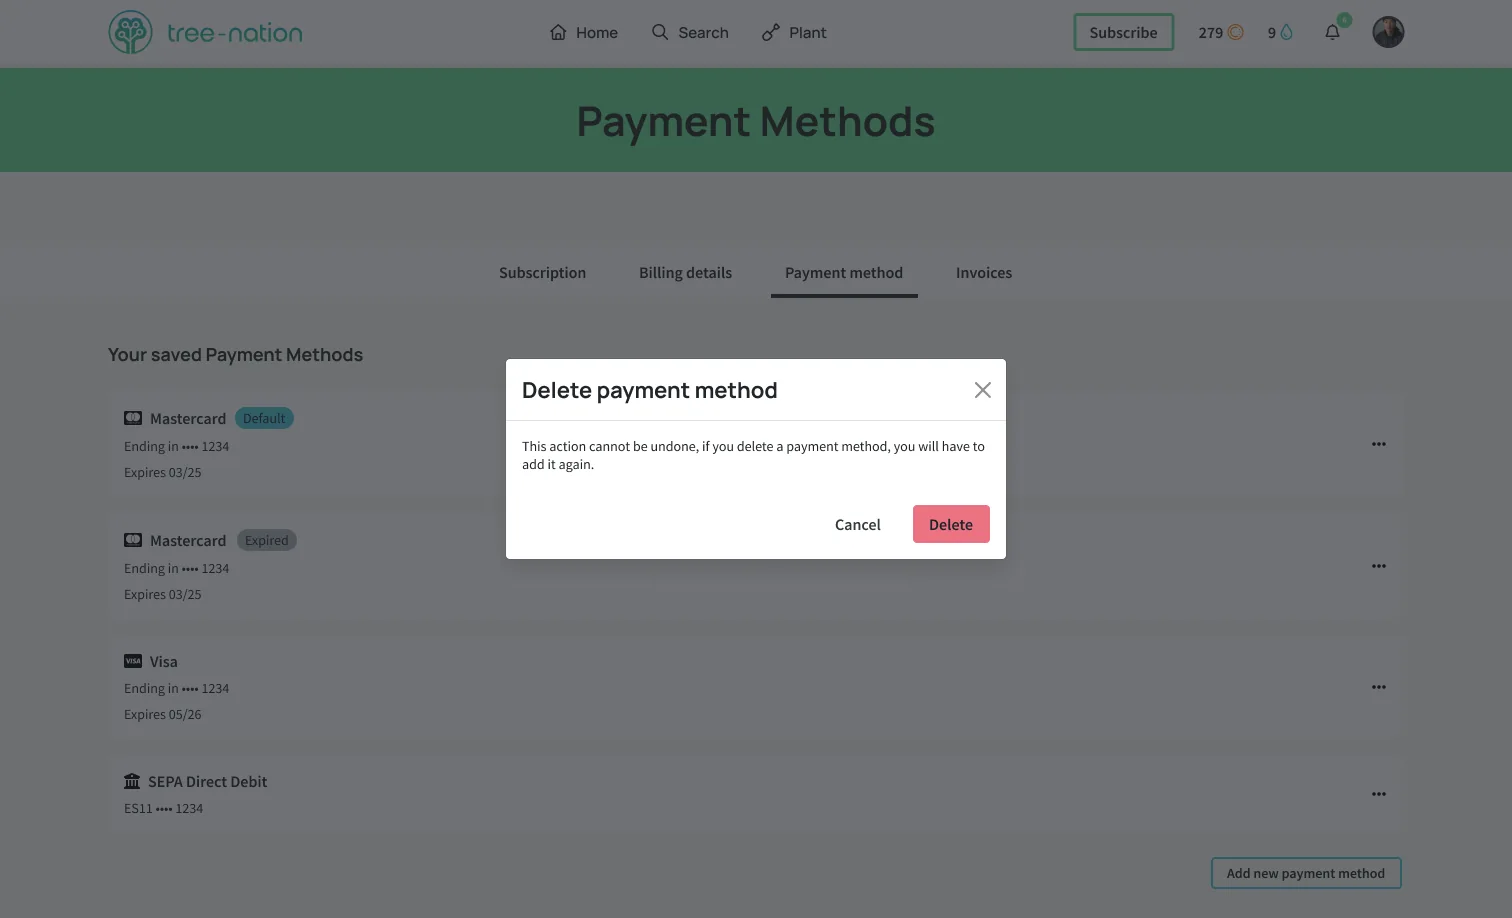Click 'ES11 •••• 1234' text
The height and width of the screenshot is (918, 1512).
click(163, 808)
